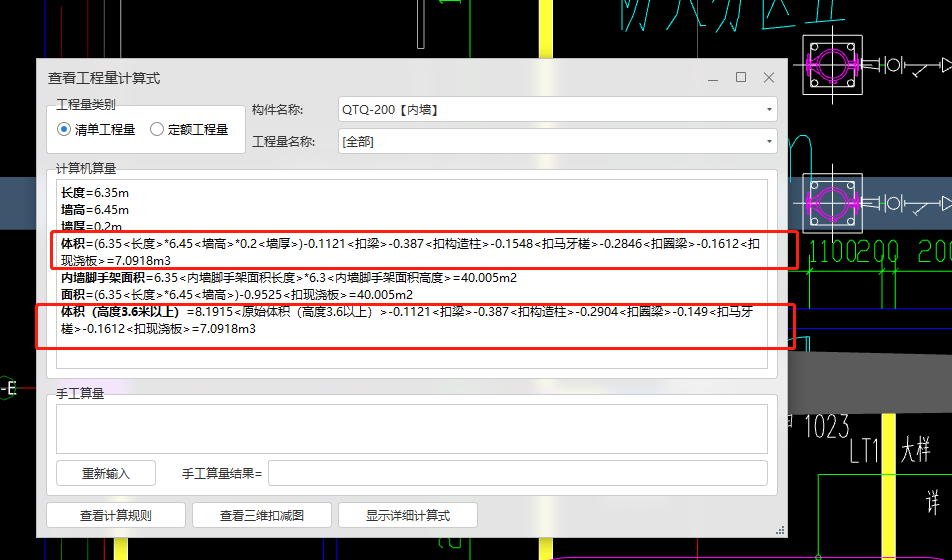Click the 体积（高度3.6米以上） formula line
The width and height of the screenshot is (952, 560).
pos(407,320)
